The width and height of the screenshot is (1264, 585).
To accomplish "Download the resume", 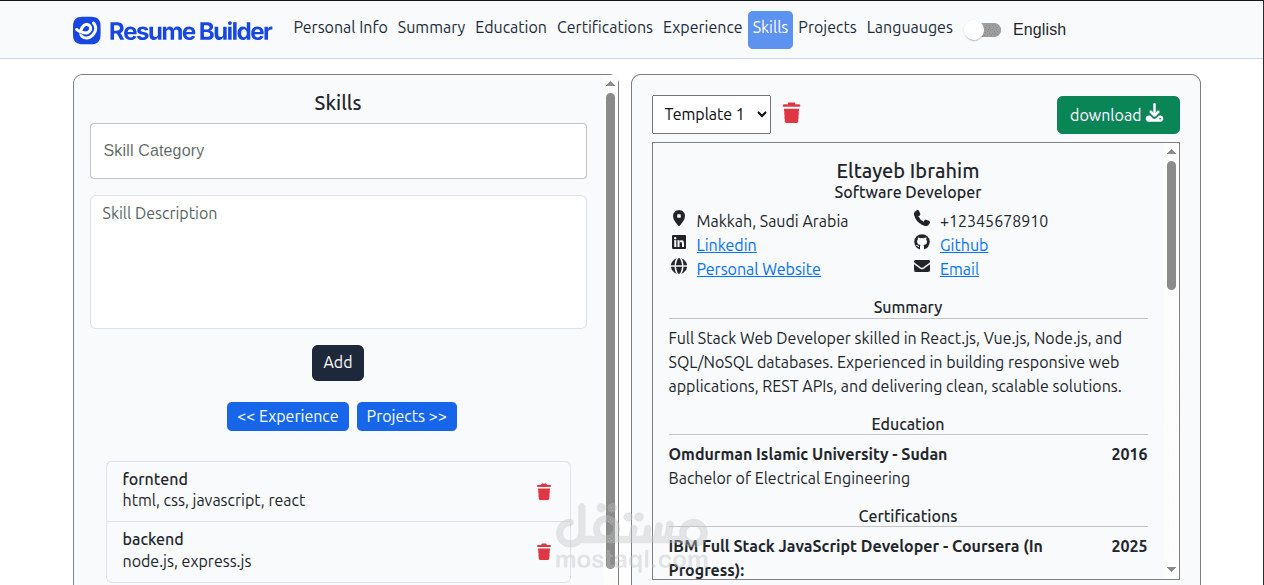I will [1118, 115].
